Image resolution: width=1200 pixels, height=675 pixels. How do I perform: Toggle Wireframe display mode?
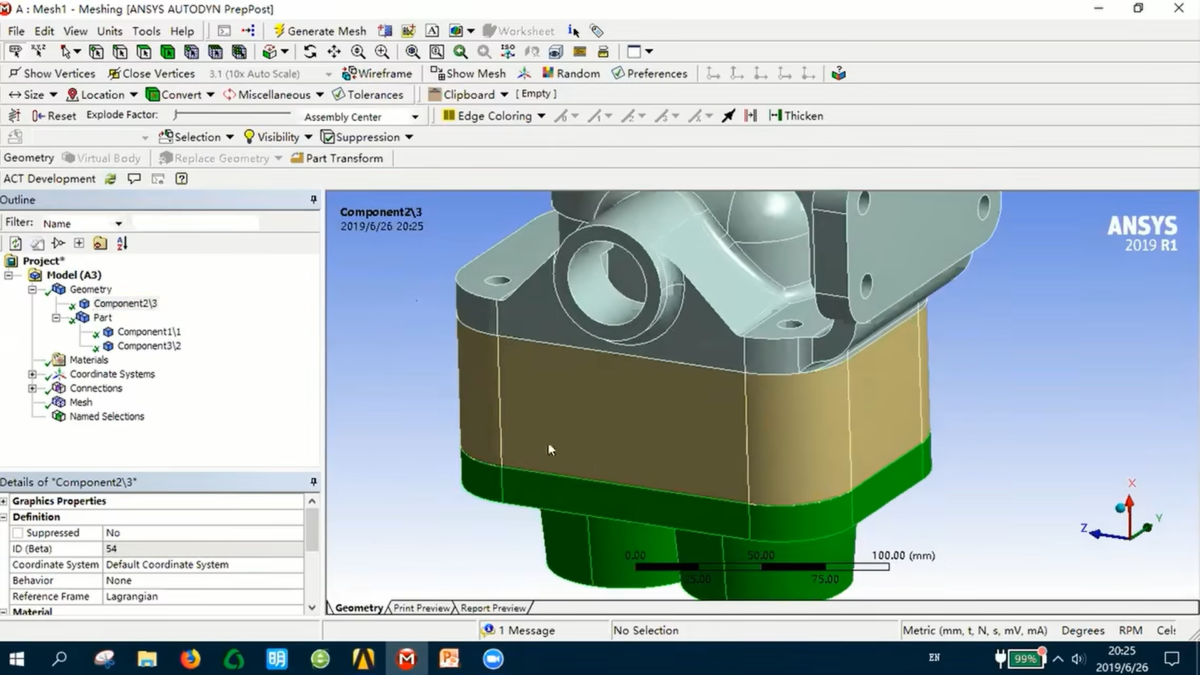377,73
